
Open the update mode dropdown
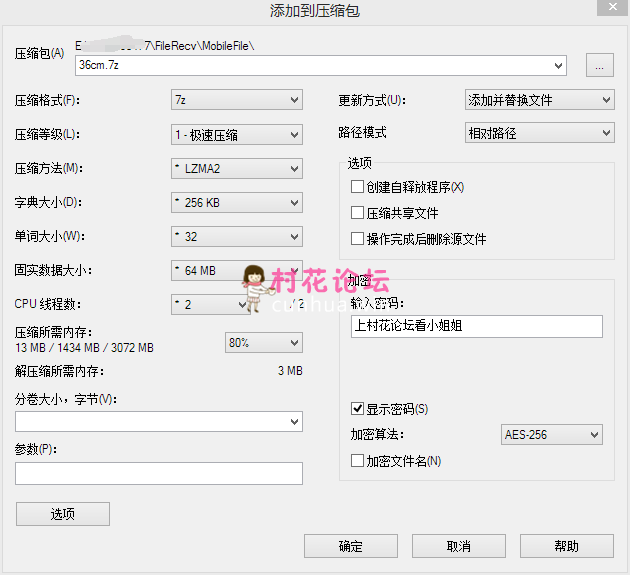click(x=540, y=100)
